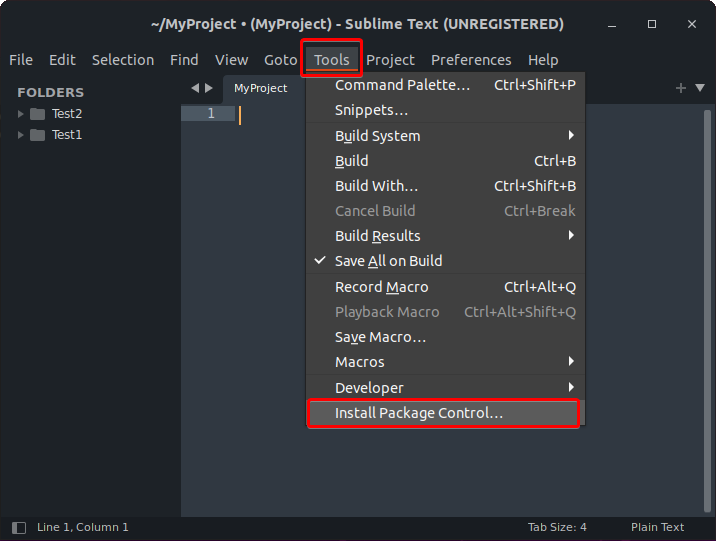Open Test2 folder icon in sidebar
Viewport: 716px width, 541px height.
(x=37, y=114)
